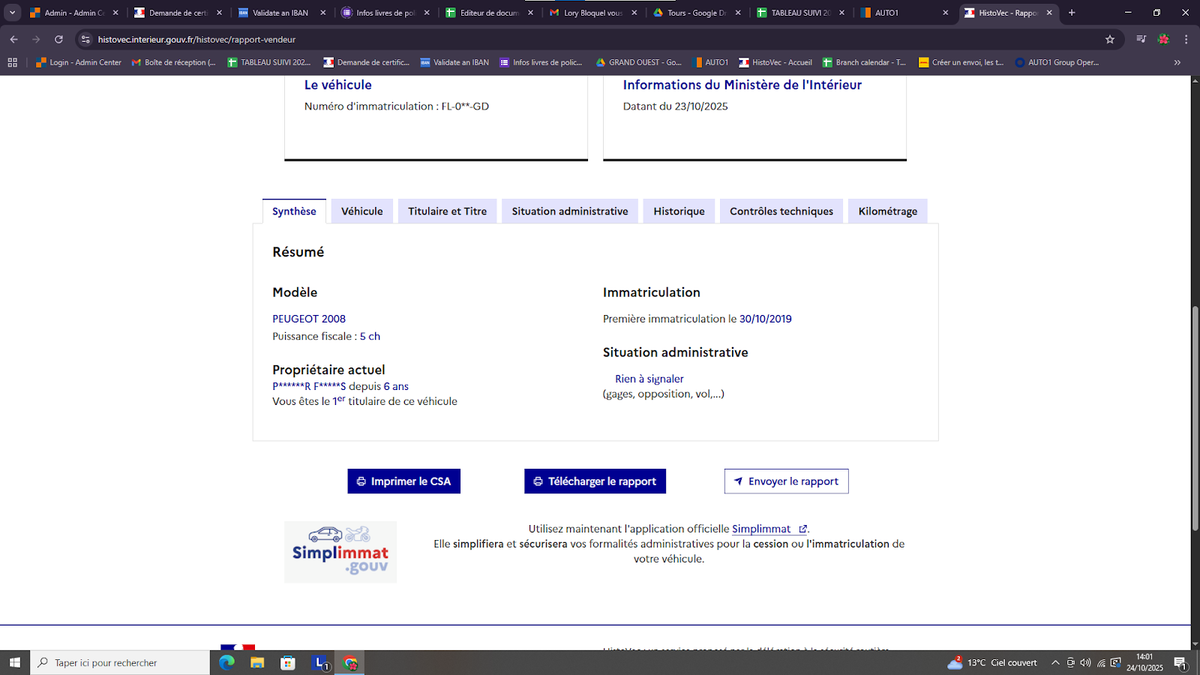This screenshot has height=675, width=1200.
Task: Bookmark this page with the star icon
Action: point(1110,39)
